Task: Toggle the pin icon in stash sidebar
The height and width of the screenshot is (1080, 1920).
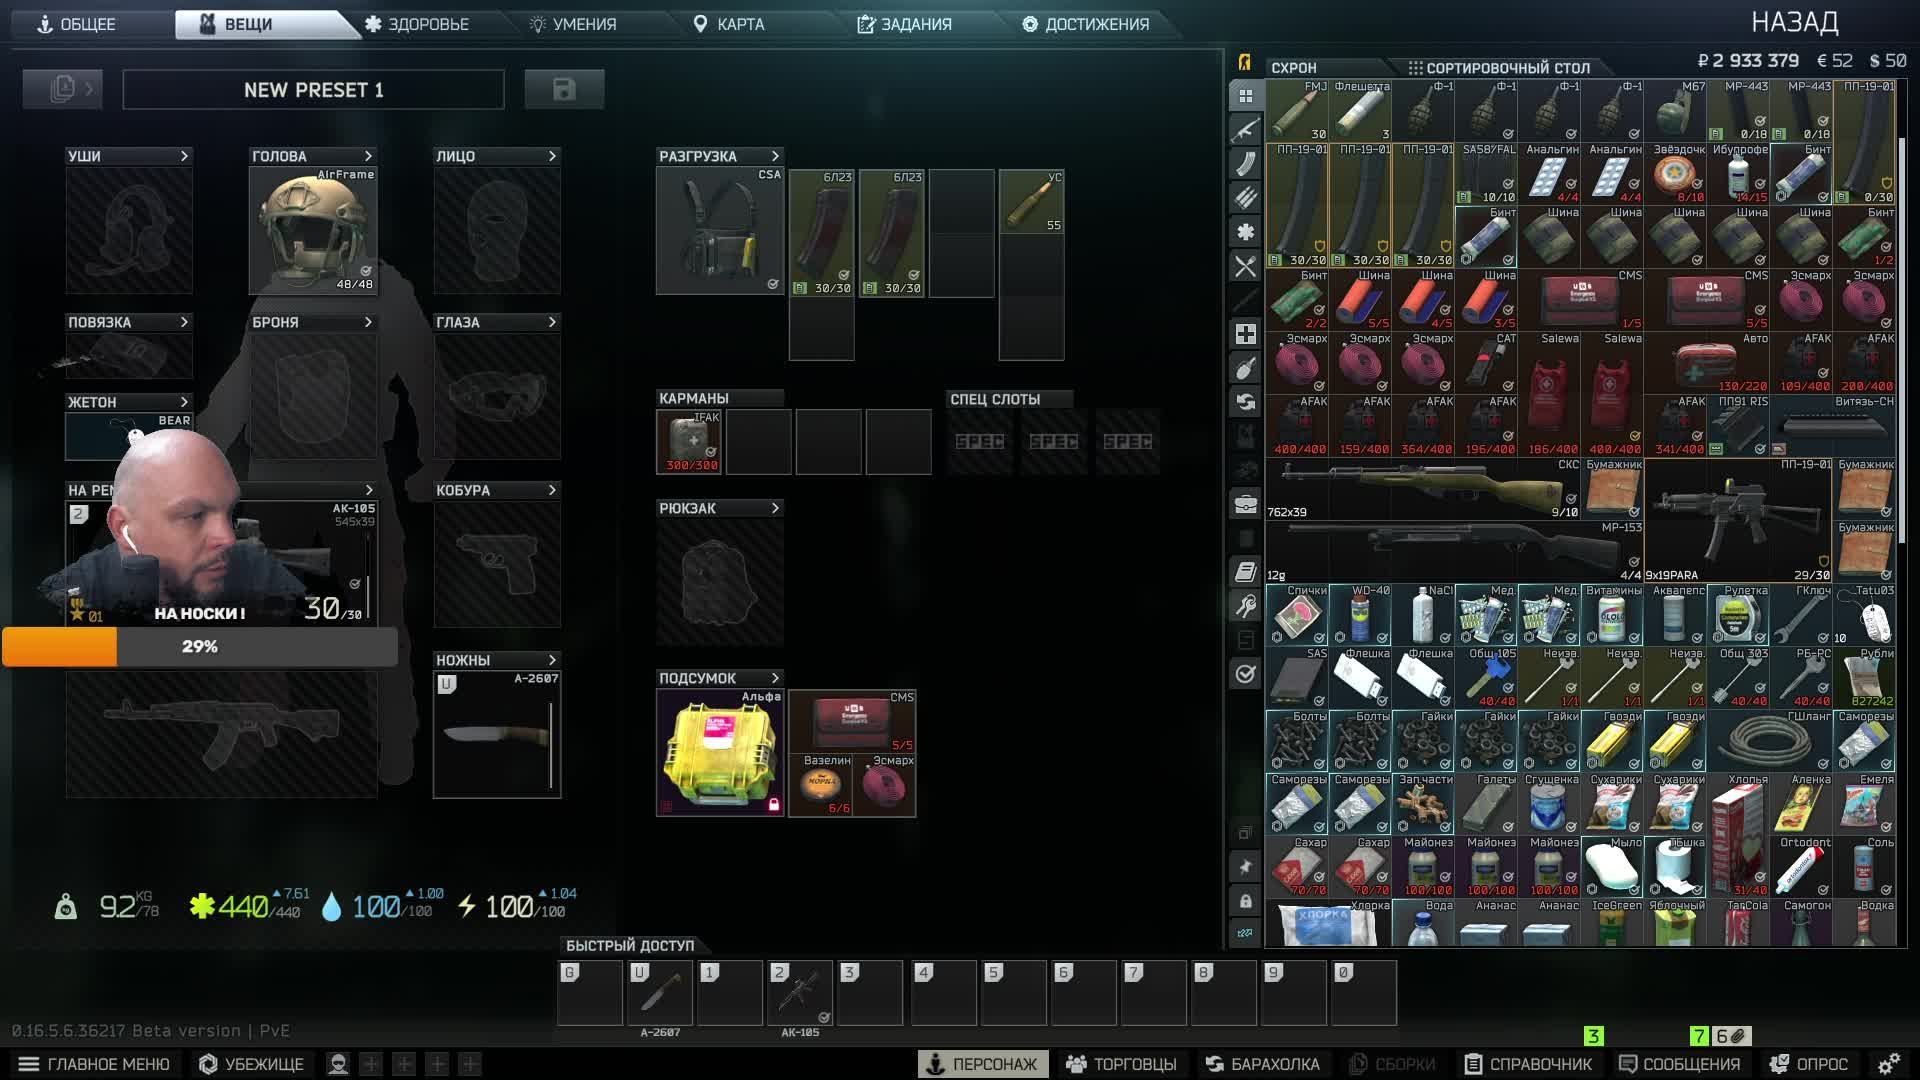Action: pyautogui.click(x=1245, y=867)
